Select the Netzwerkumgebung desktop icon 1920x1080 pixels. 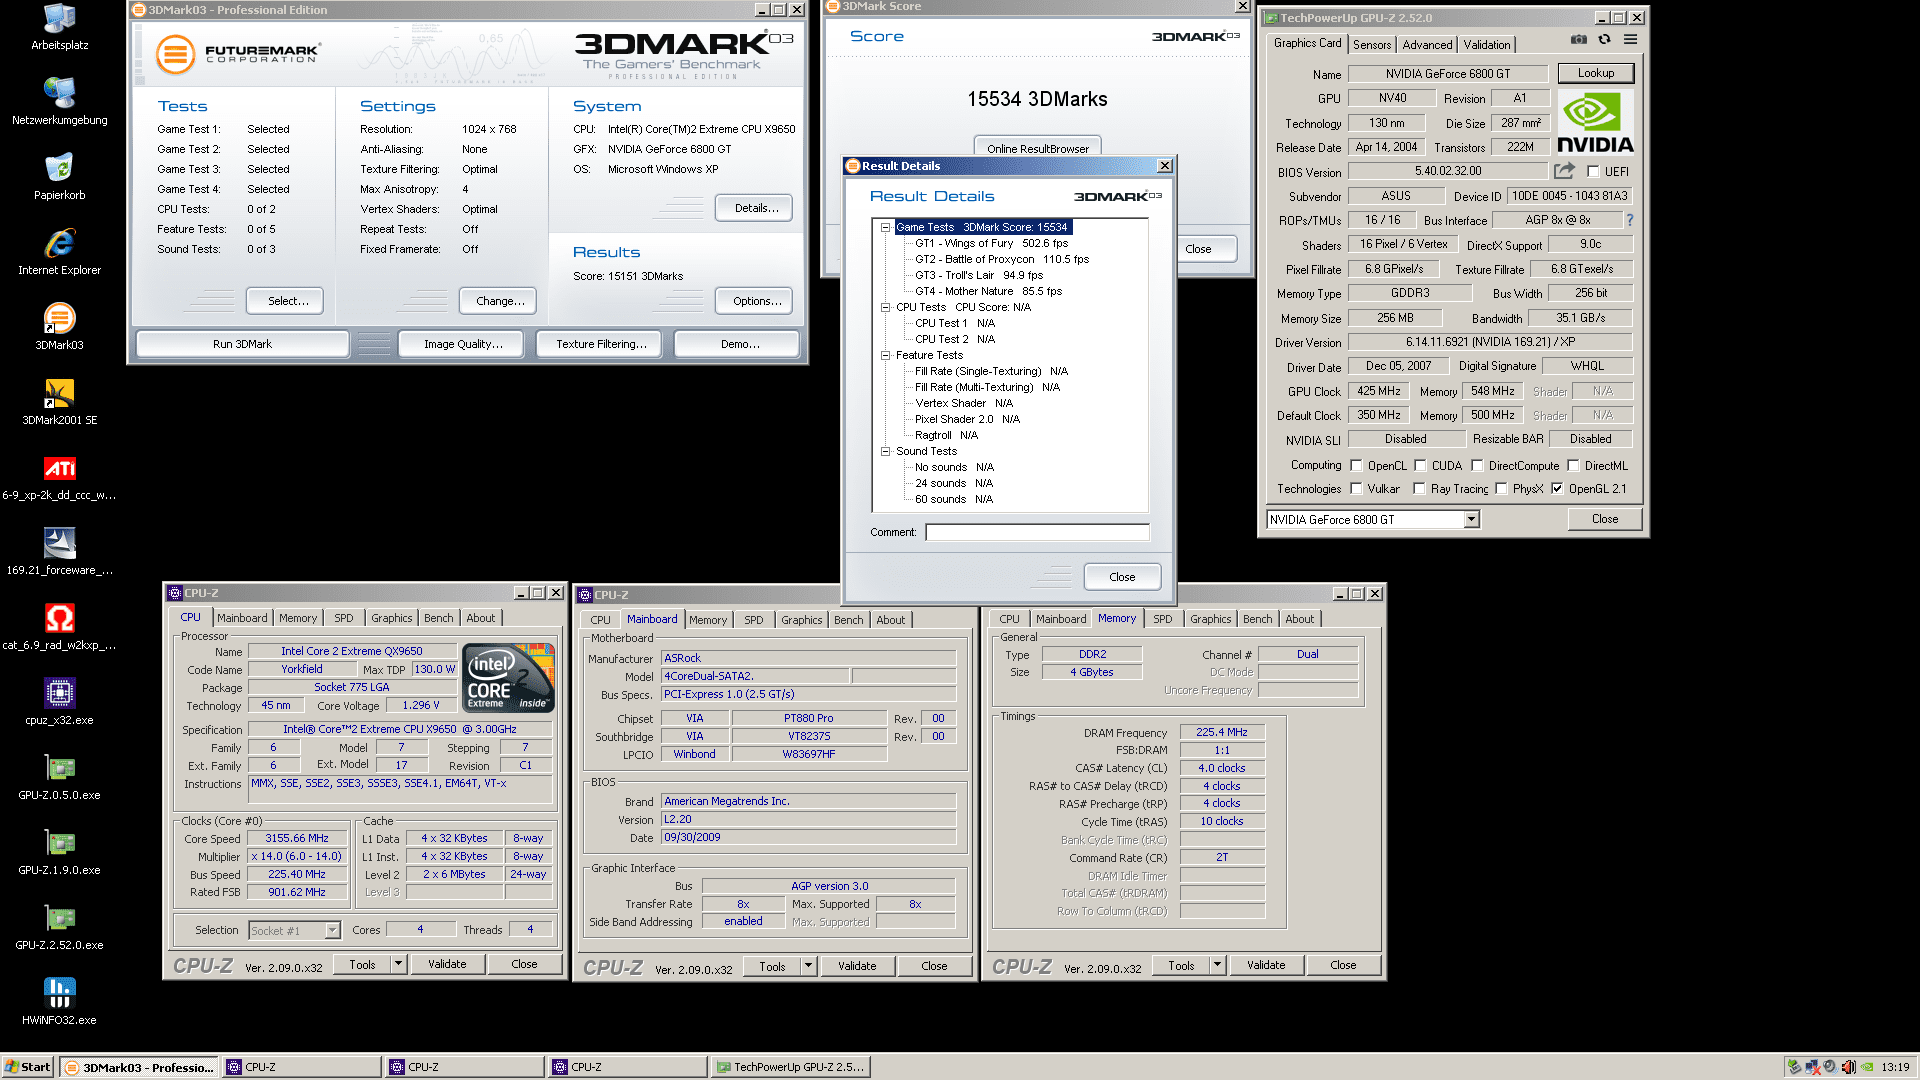pyautogui.click(x=60, y=102)
